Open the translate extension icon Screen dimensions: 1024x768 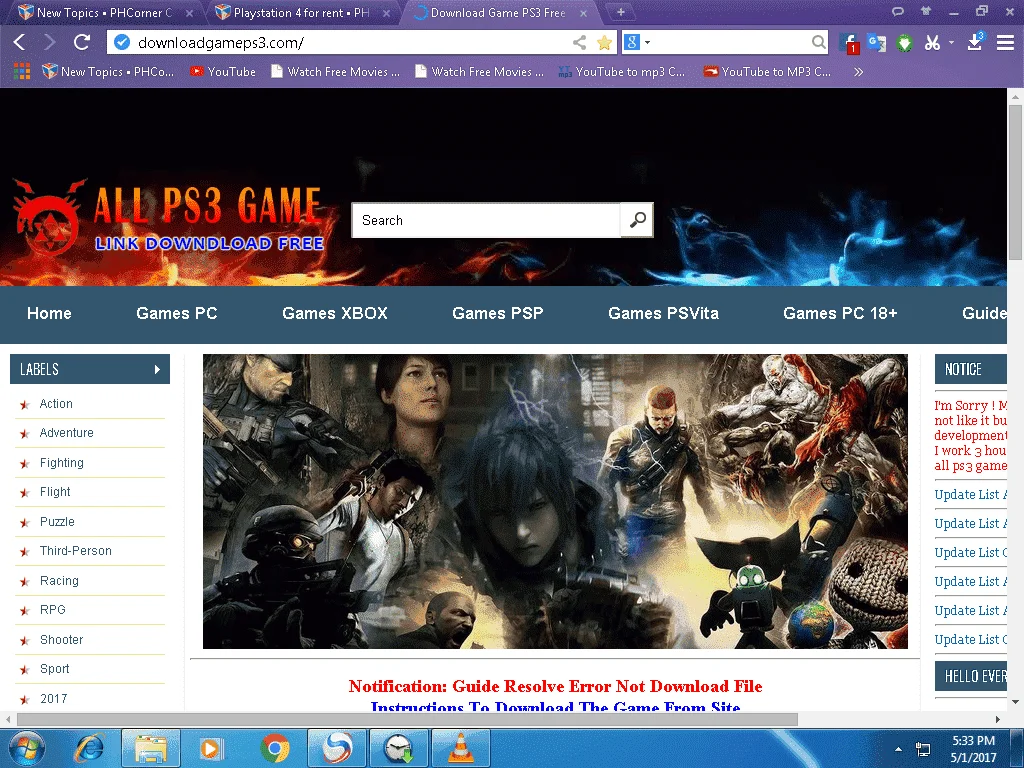[x=876, y=43]
